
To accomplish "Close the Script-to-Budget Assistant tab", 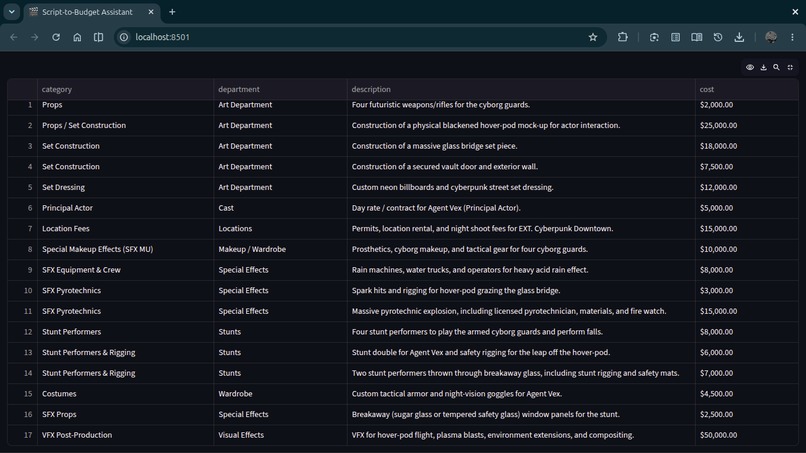I will pyautogui.click(x=151, y=12).
